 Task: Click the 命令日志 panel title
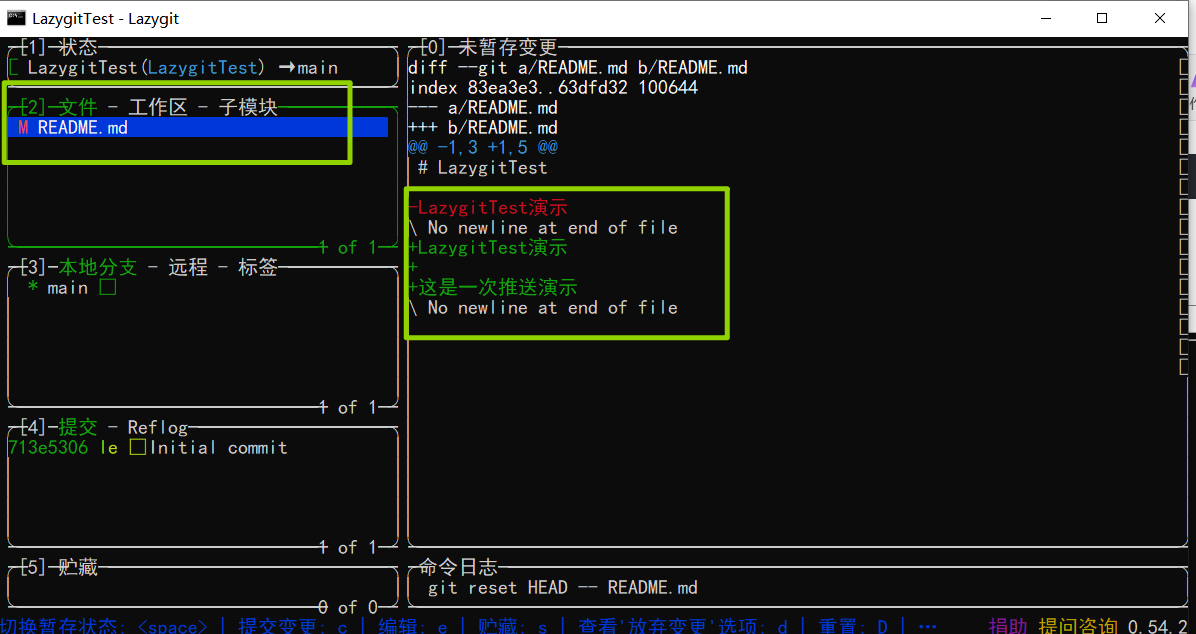(x=458, y=567)
